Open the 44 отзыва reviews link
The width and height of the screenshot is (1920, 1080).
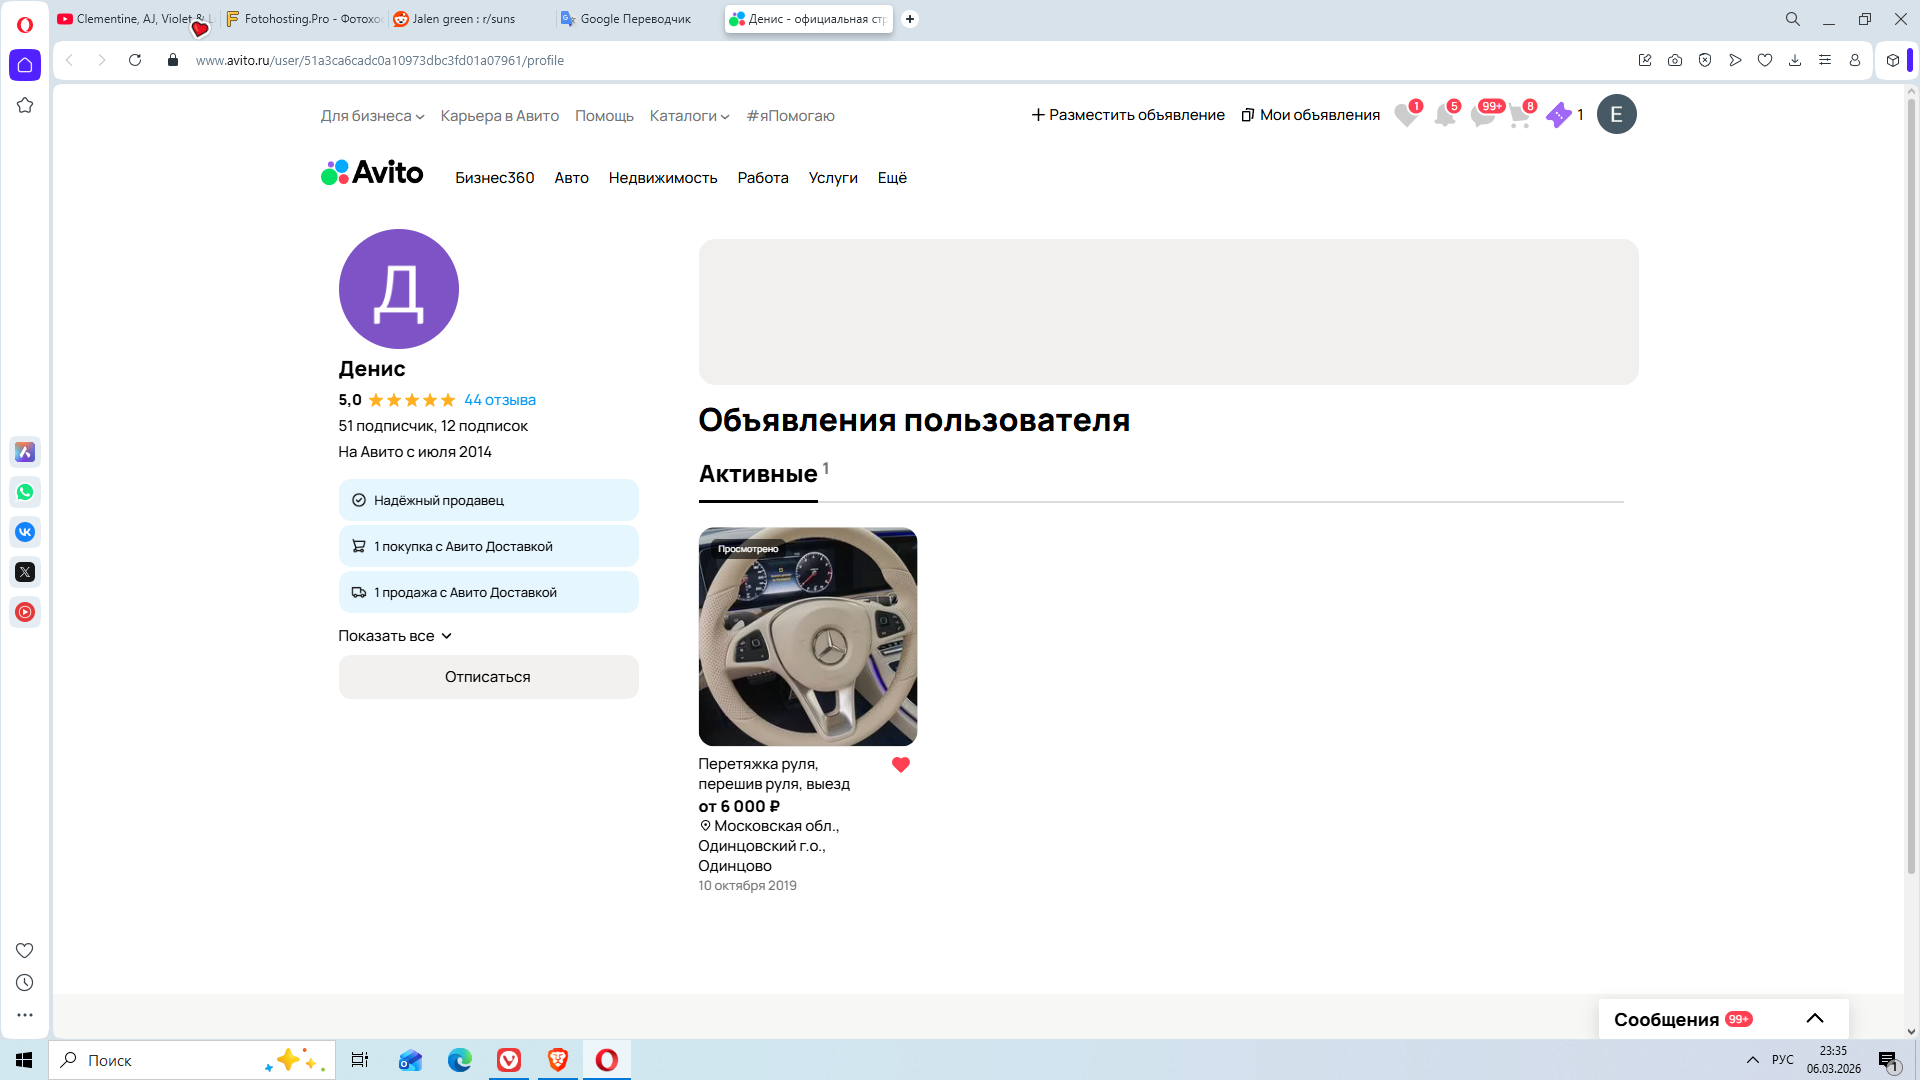(499, 400)
